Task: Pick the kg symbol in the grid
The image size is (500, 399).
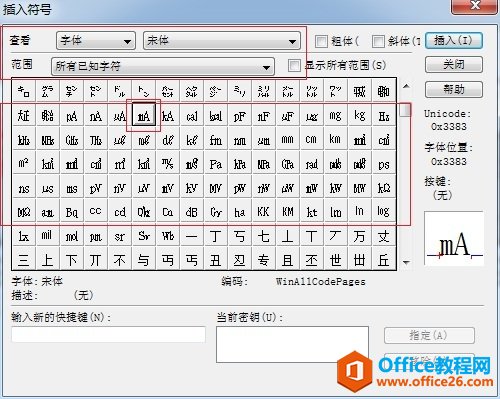Action: [x=360, y=115]
